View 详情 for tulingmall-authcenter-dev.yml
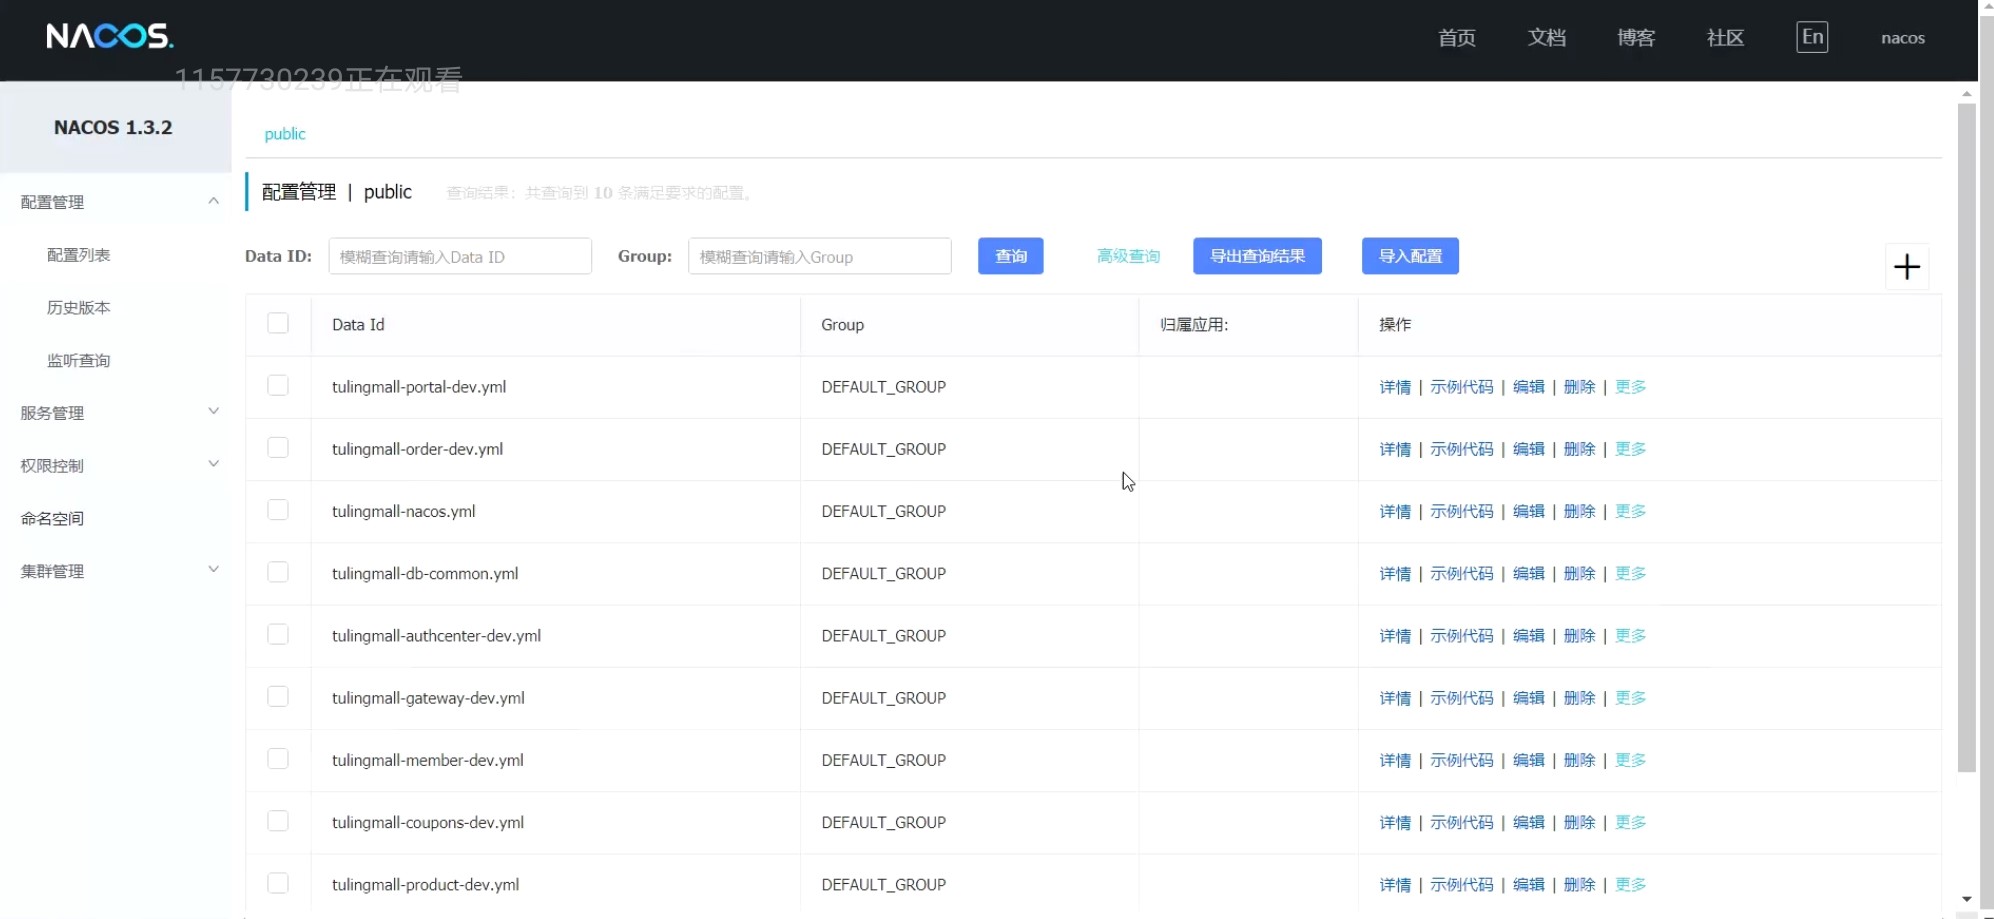This screenshot has height=919, width=1994. point(1395,636)
